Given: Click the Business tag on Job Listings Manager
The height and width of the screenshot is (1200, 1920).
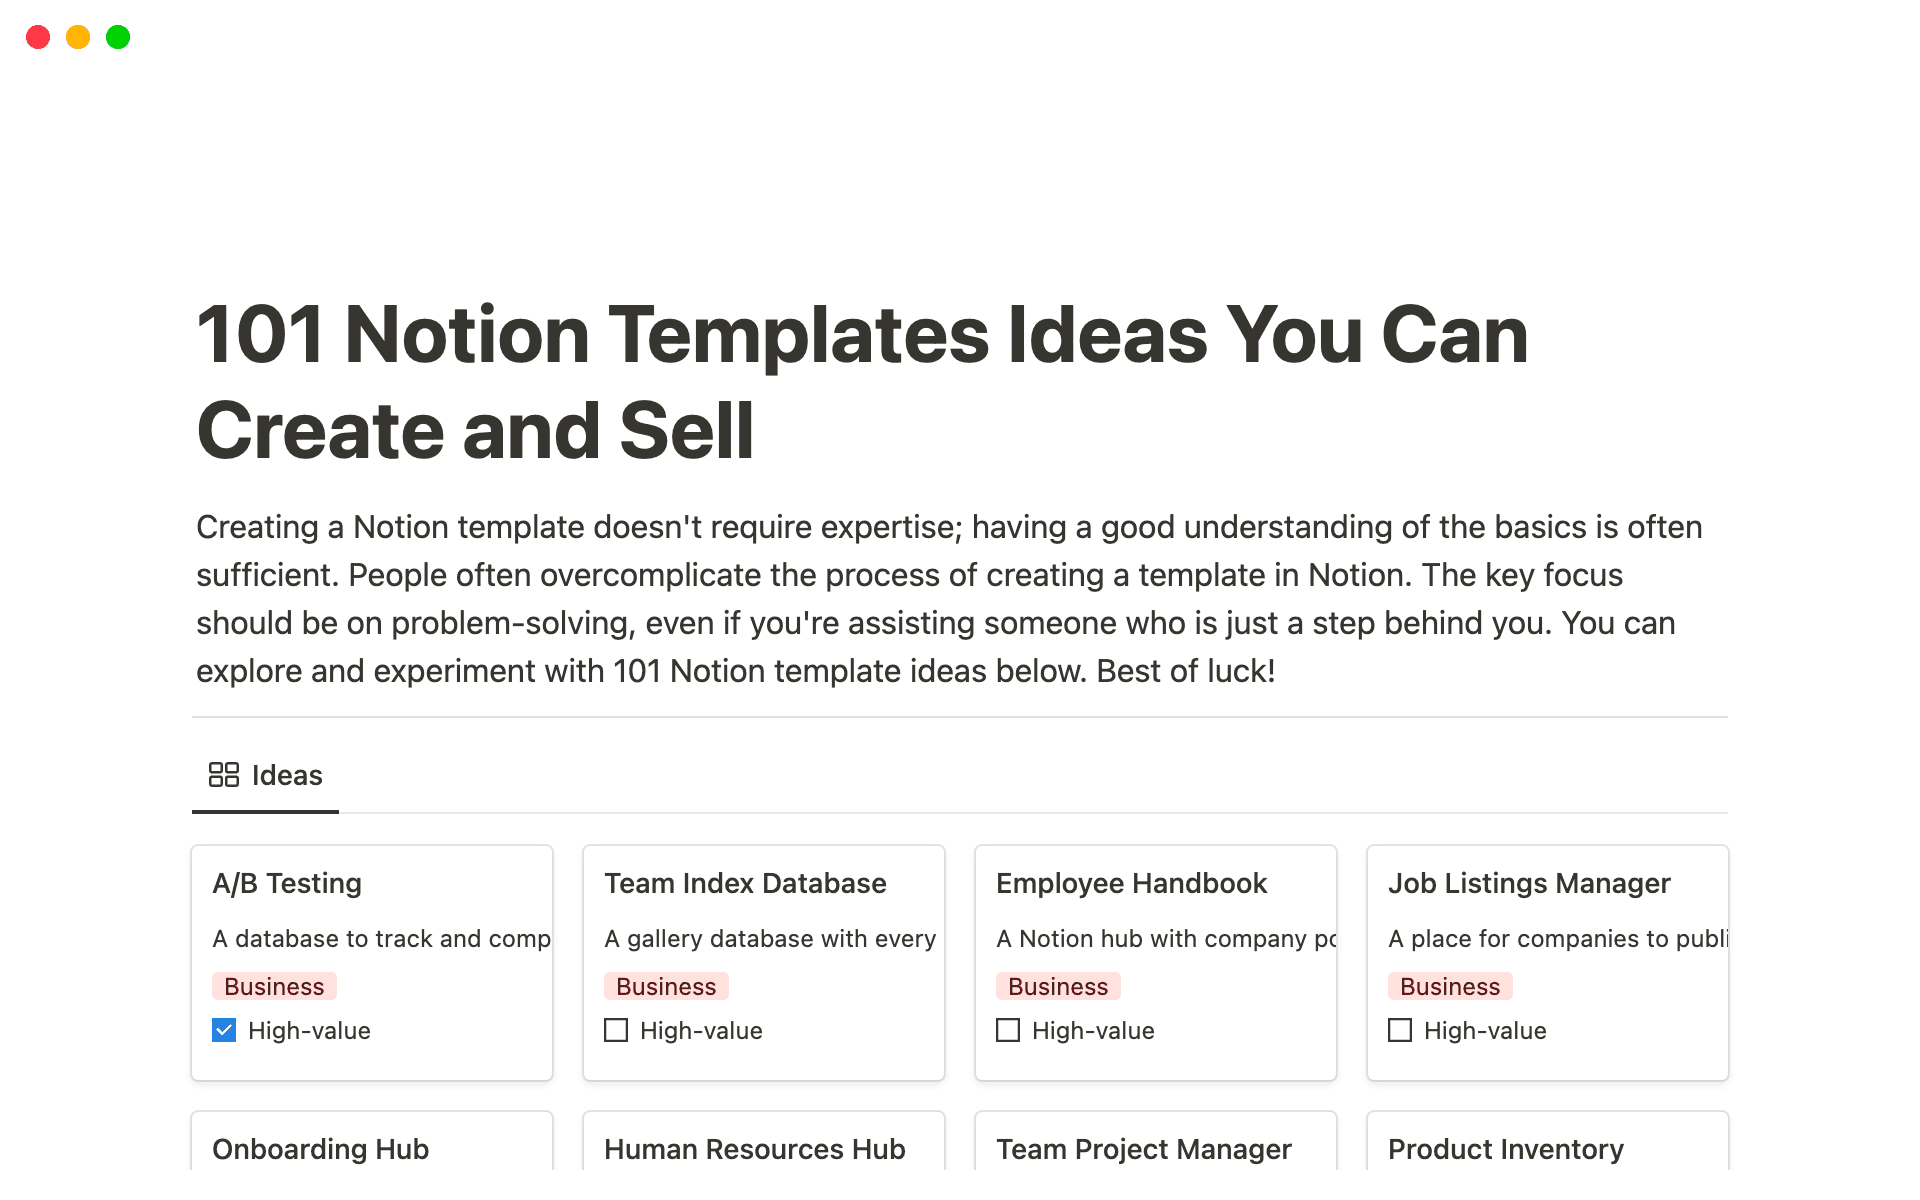Looking at the screenshot, I should 1450,985.
